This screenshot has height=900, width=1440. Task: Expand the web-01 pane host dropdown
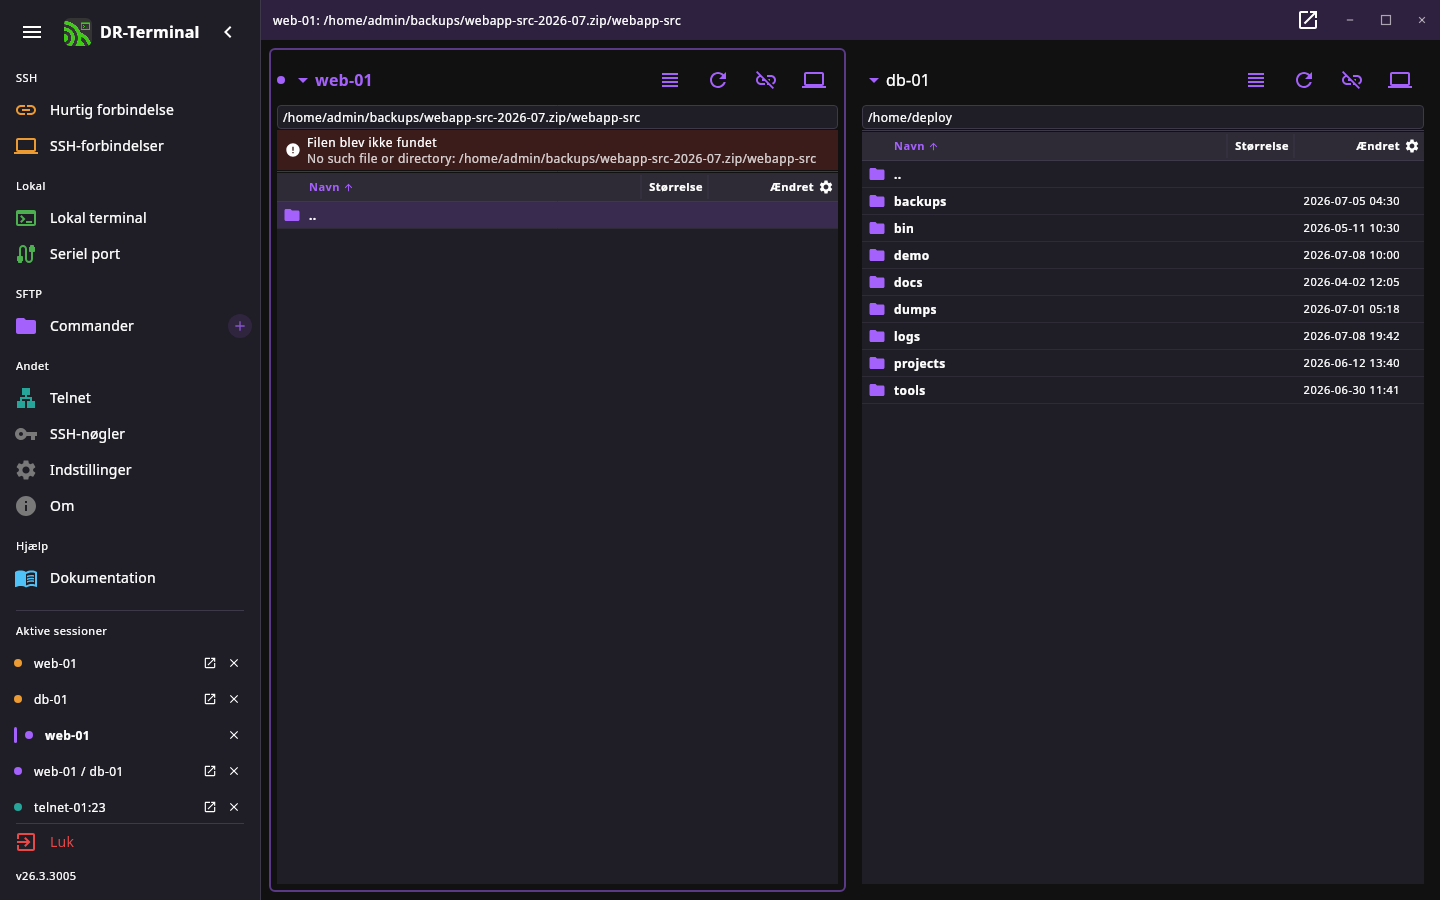click(x=303, y=80)
